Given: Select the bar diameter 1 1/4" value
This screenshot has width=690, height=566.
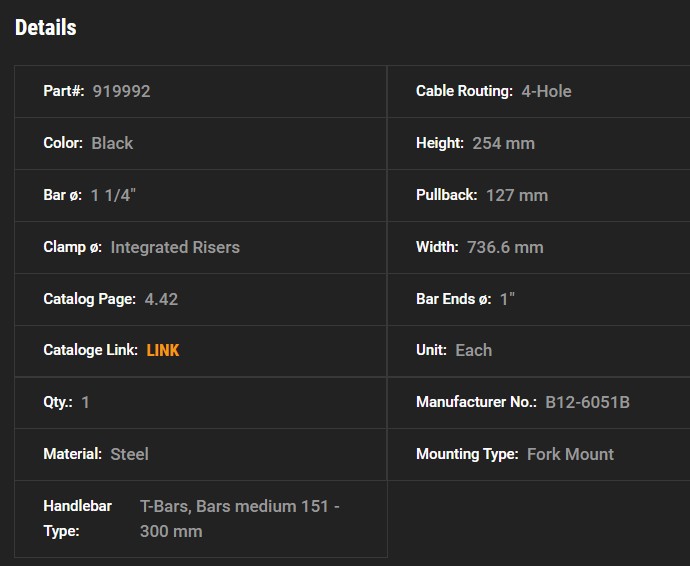Looking at the screenshot, I should pyautogui.click(x=113, y=195).
